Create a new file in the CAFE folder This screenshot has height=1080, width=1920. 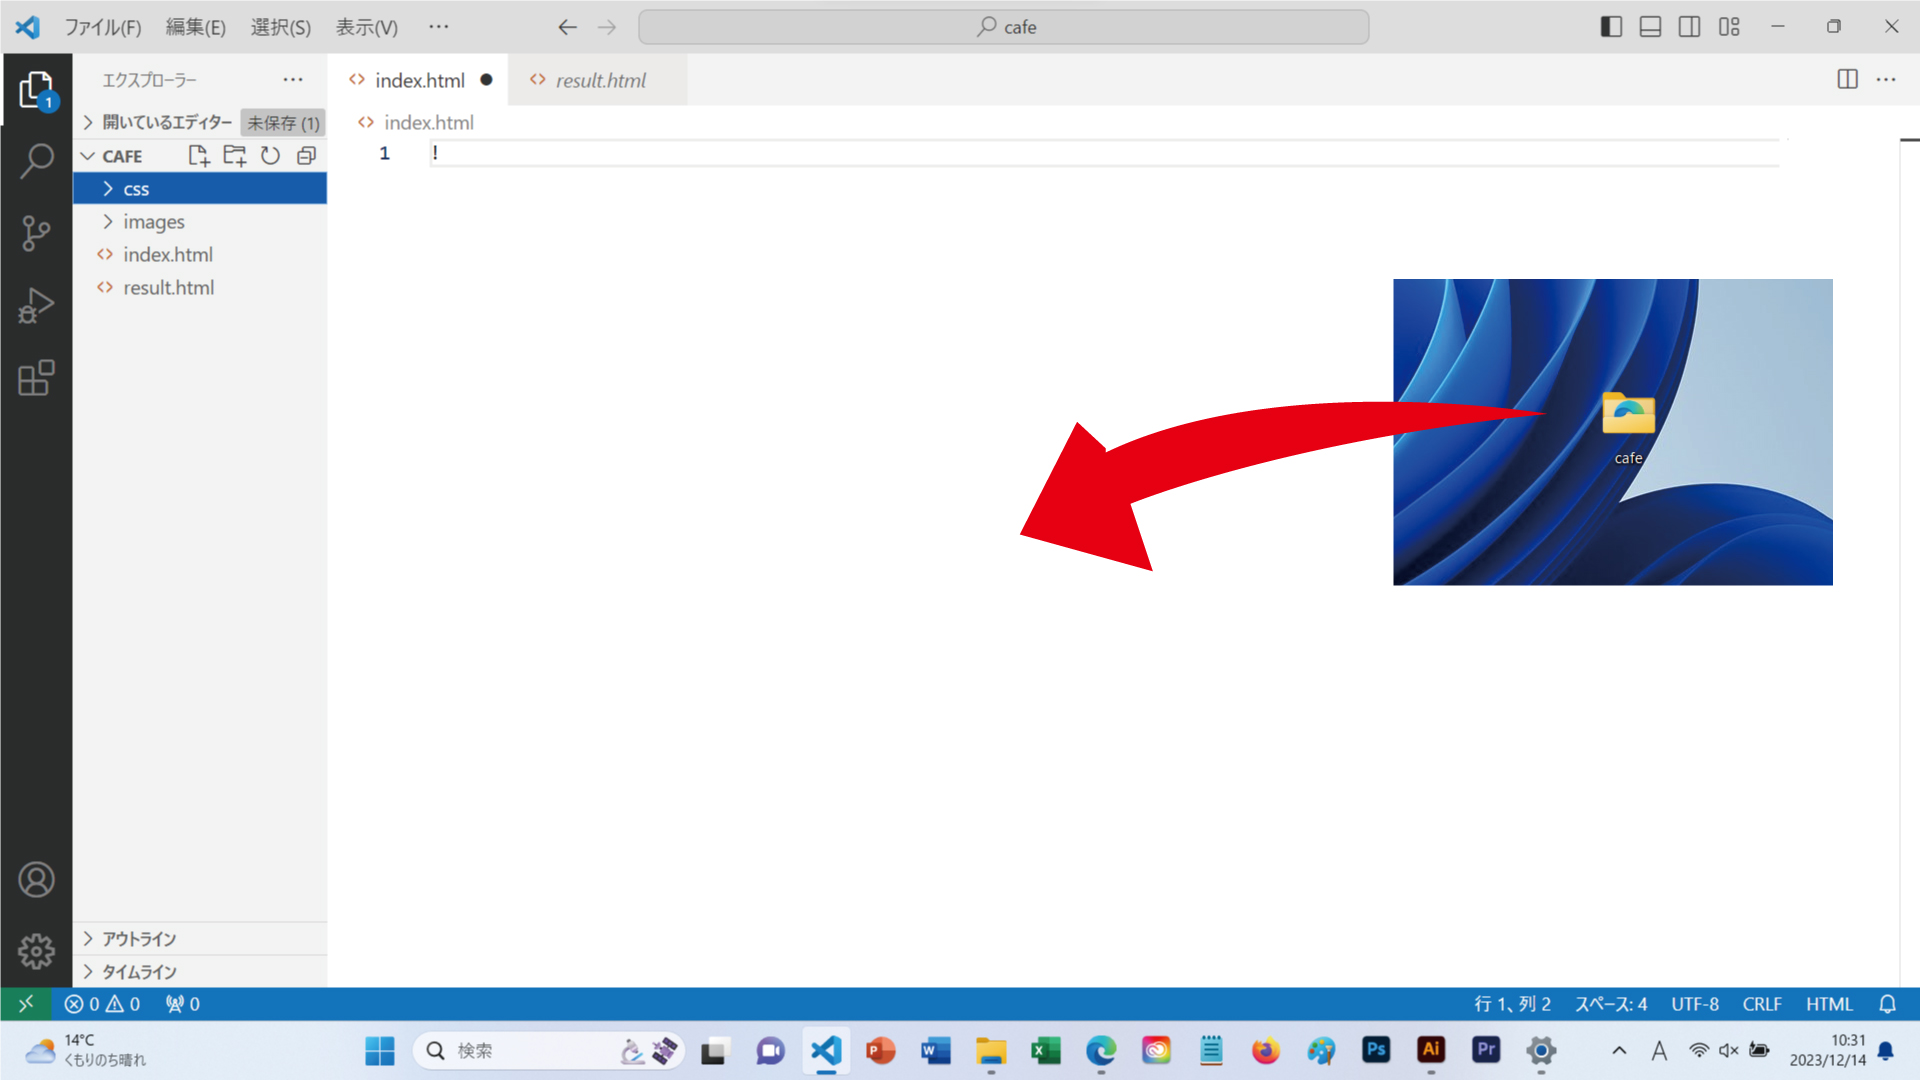click(198, 155)
